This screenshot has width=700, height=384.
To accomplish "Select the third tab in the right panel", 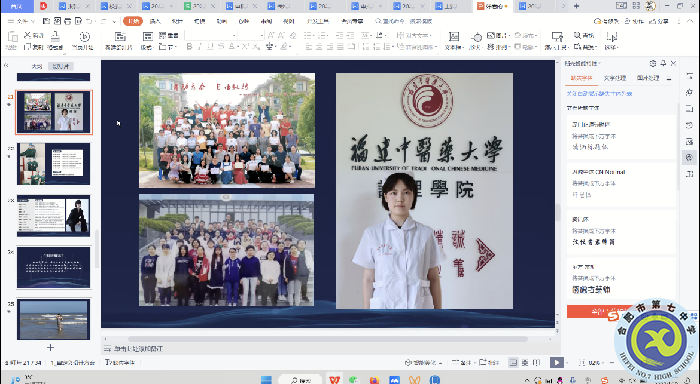I will coord(648,78).
